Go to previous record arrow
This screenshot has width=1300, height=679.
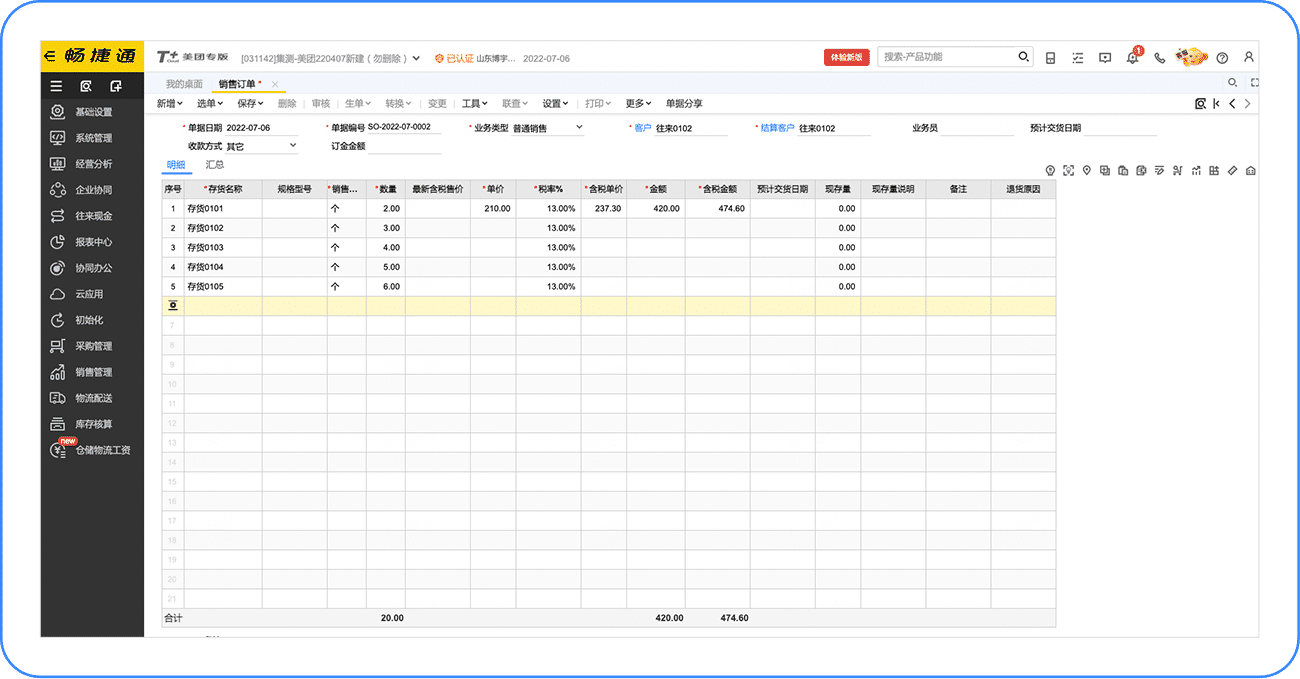point(1232,103)
